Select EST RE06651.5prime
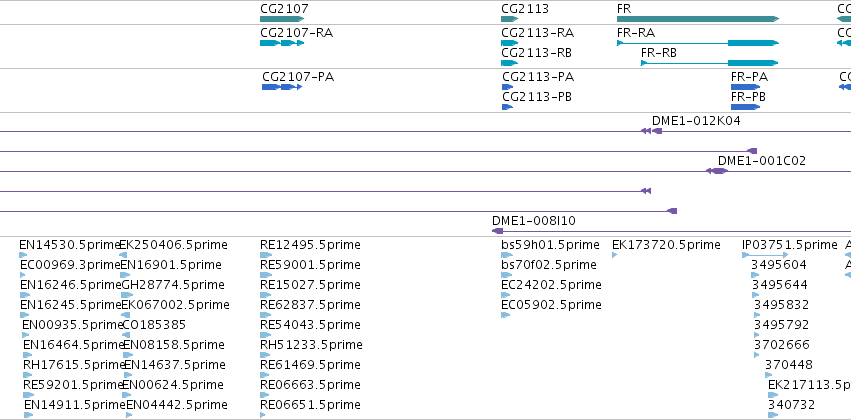 point(310,406)
